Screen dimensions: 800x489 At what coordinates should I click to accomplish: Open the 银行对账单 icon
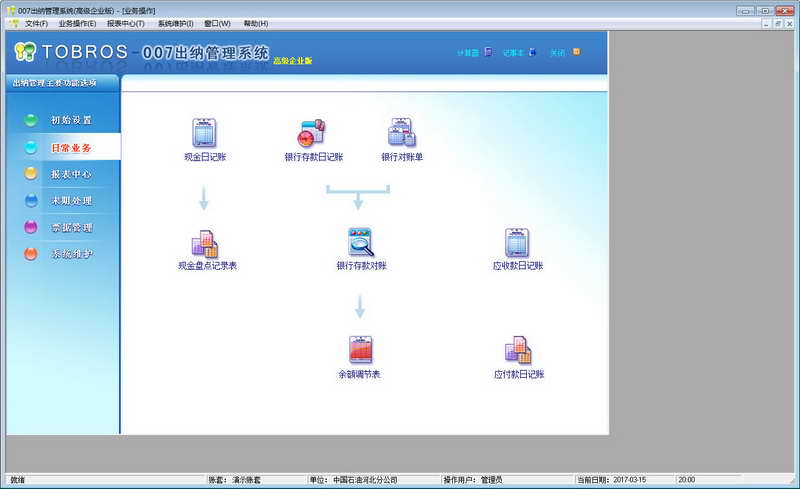pos(402,133)
